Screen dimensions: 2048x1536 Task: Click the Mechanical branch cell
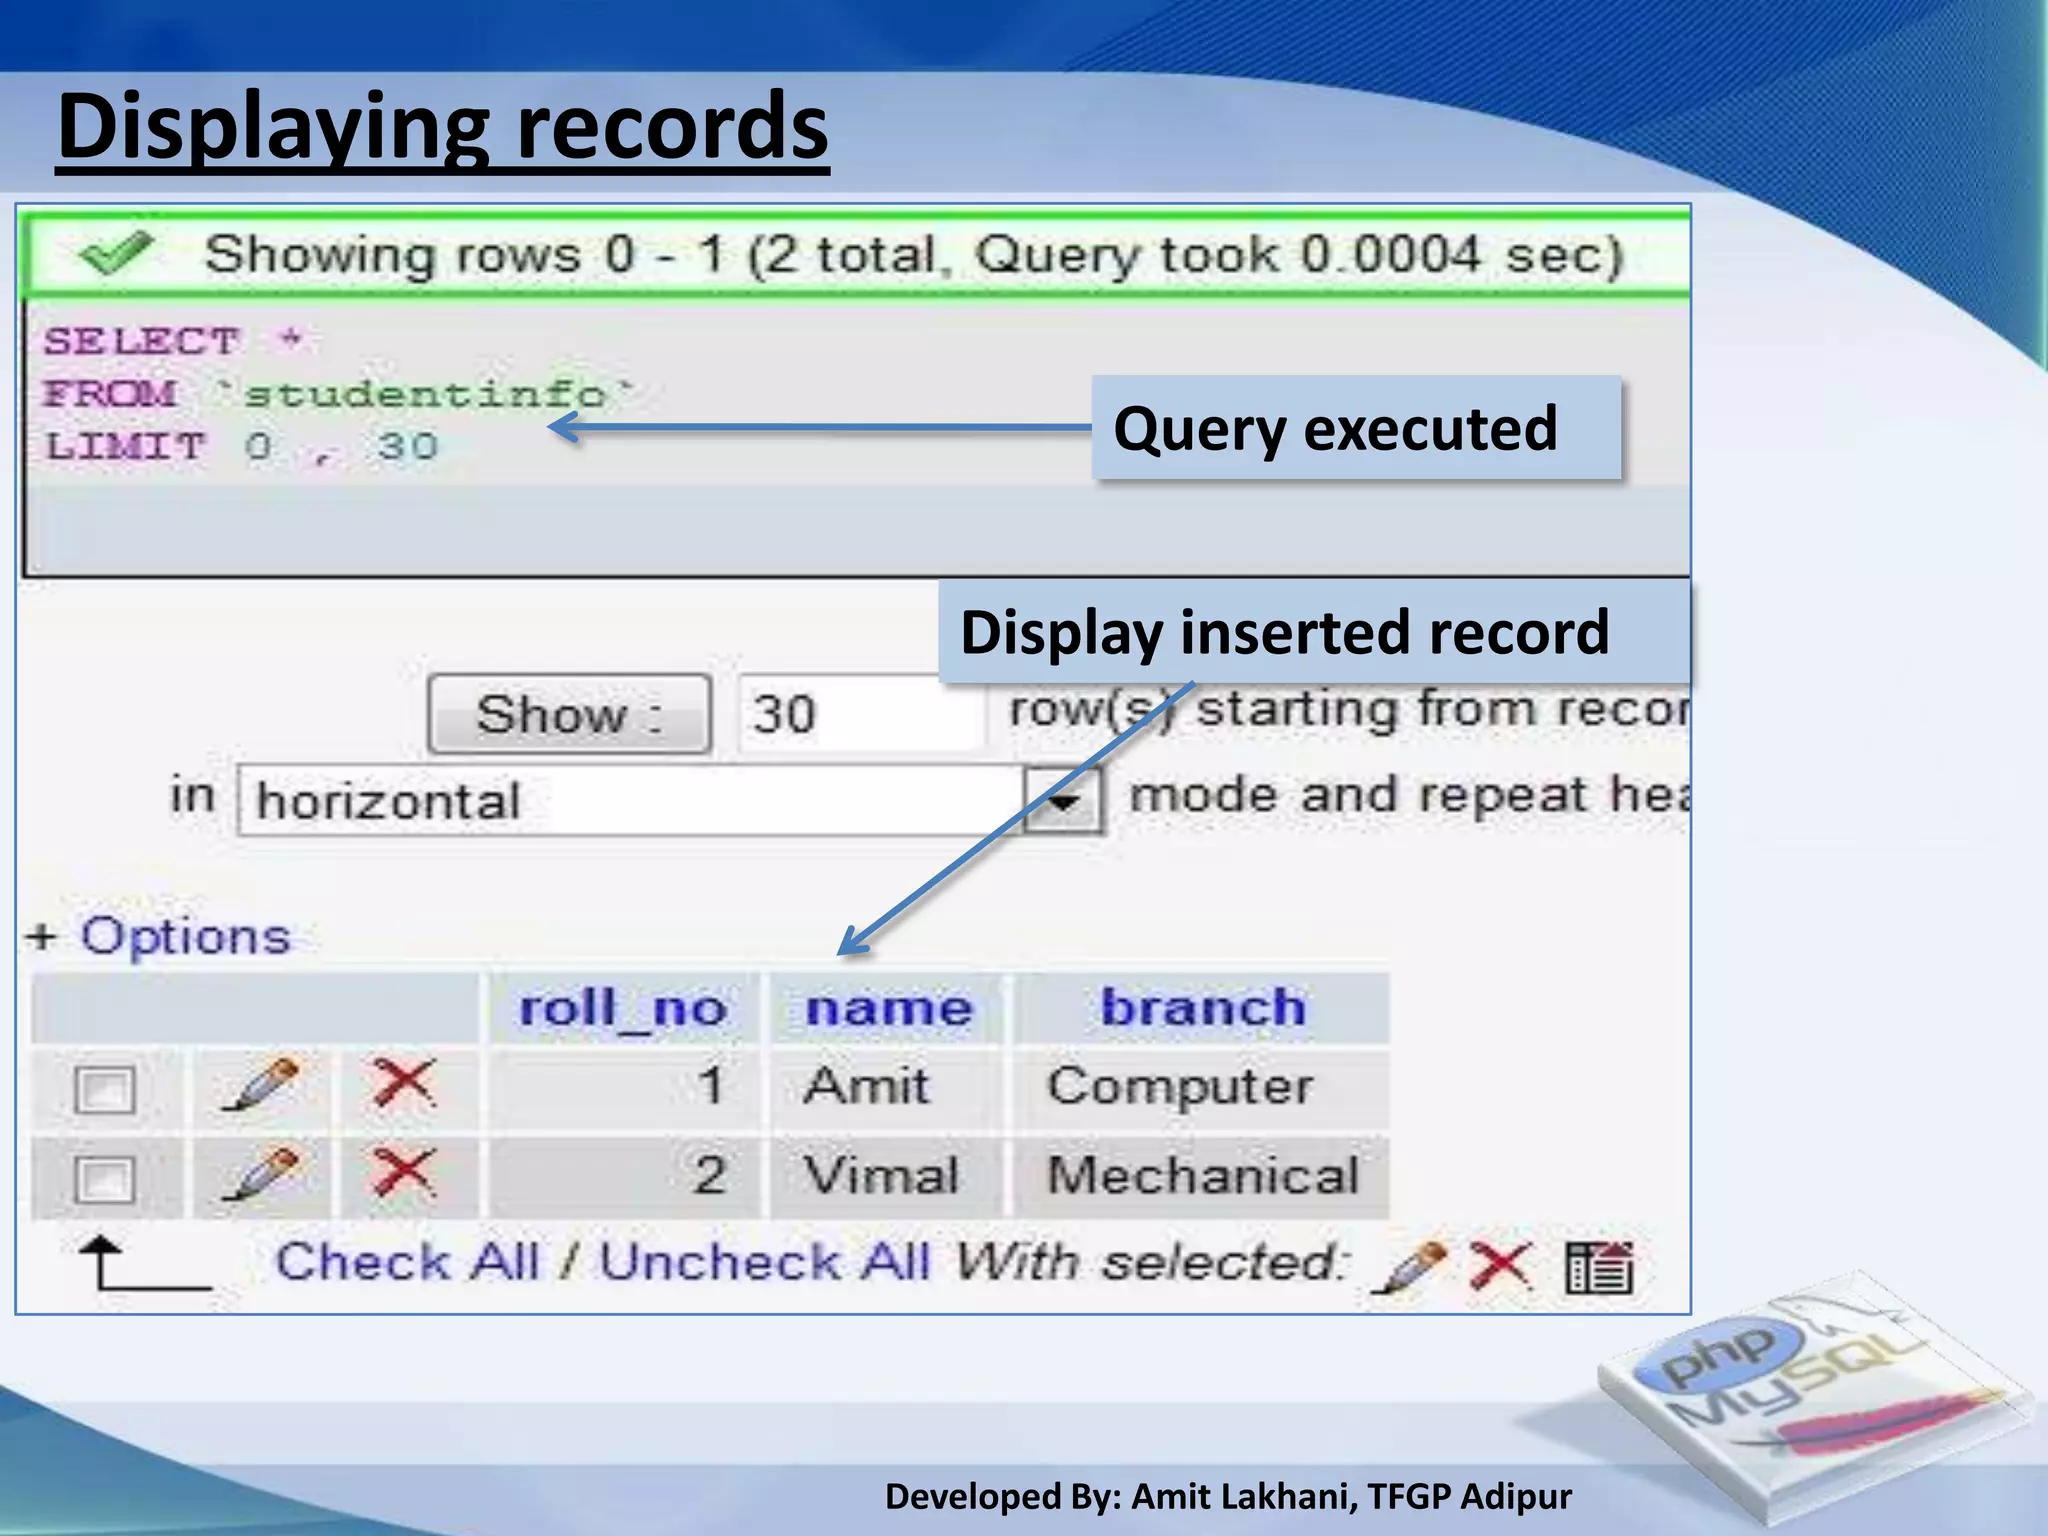tap(1202, 1177)
